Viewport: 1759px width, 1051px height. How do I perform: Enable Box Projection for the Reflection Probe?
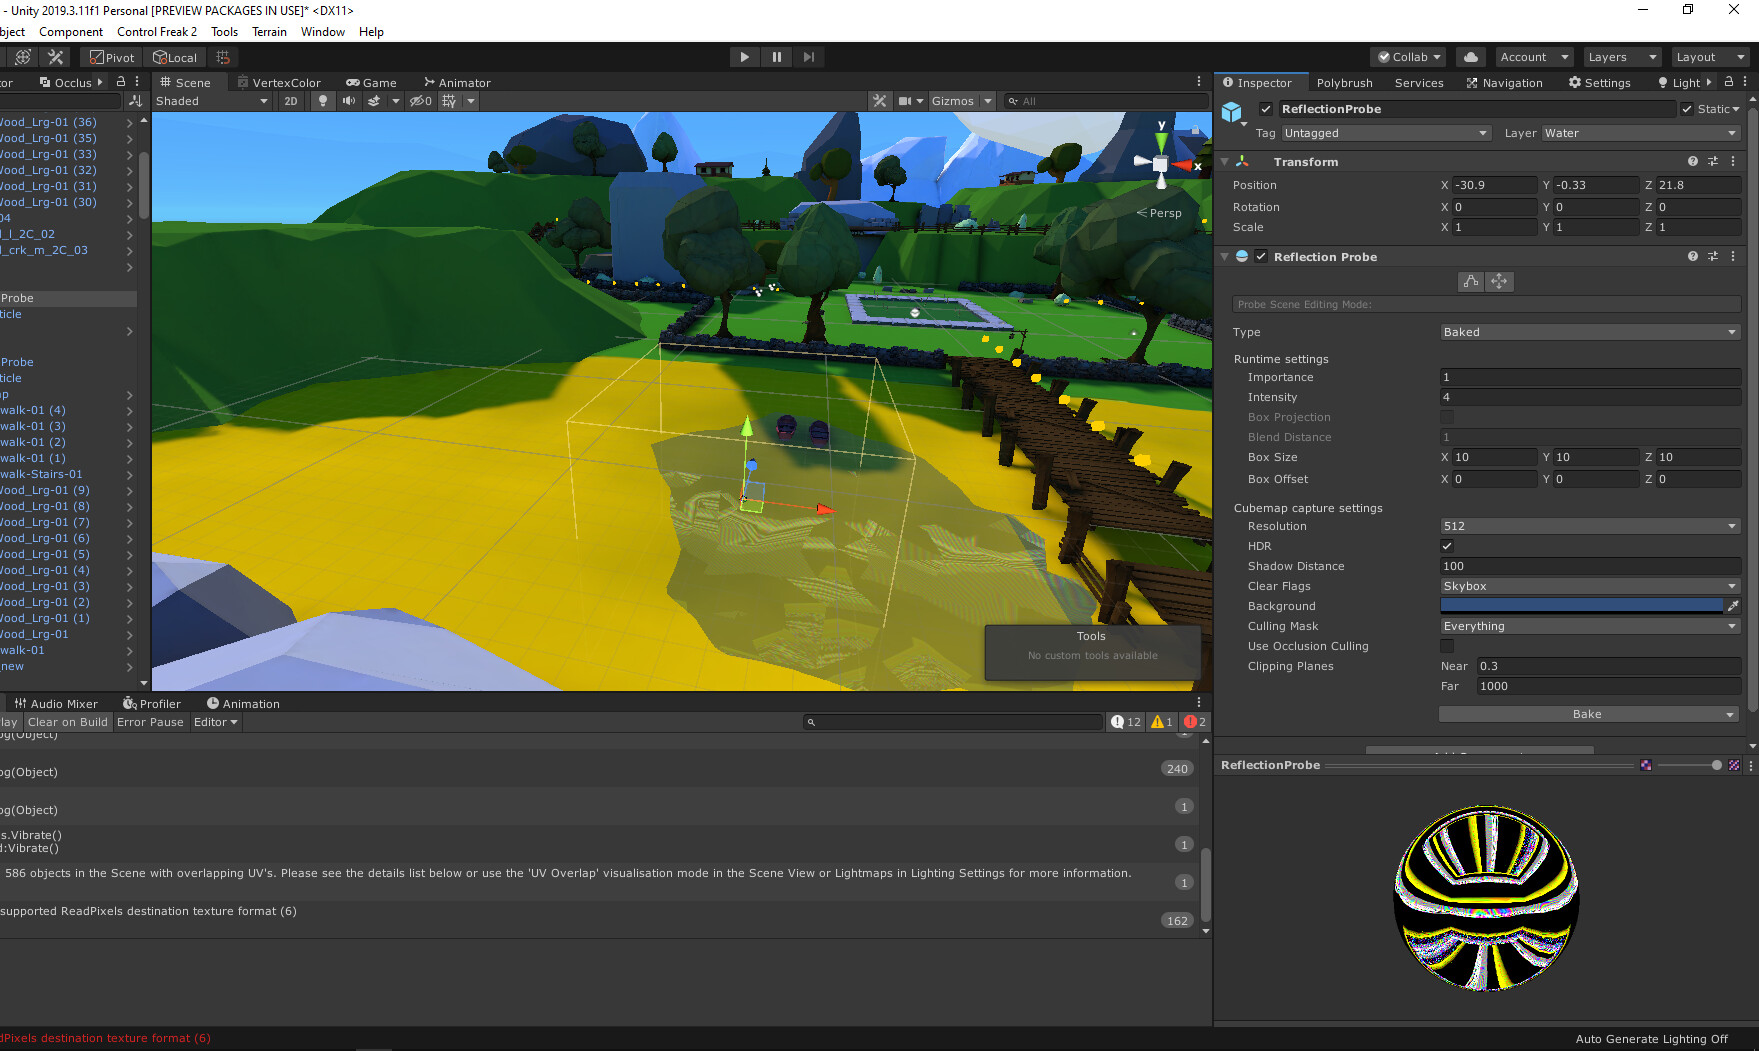pos(1447,417)
